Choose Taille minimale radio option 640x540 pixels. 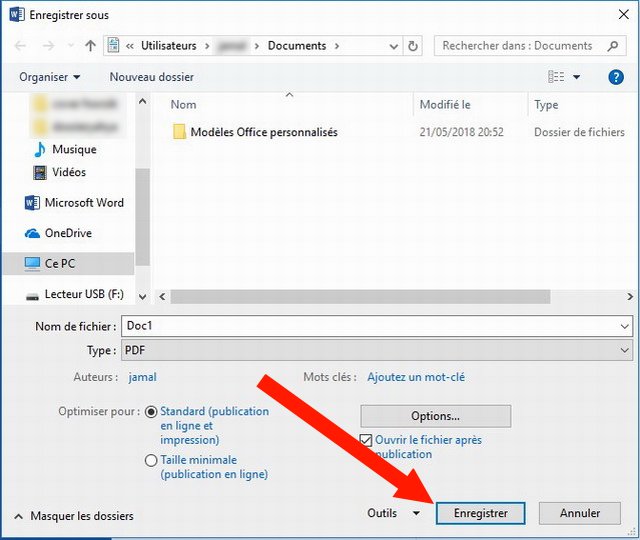point(151,461)
